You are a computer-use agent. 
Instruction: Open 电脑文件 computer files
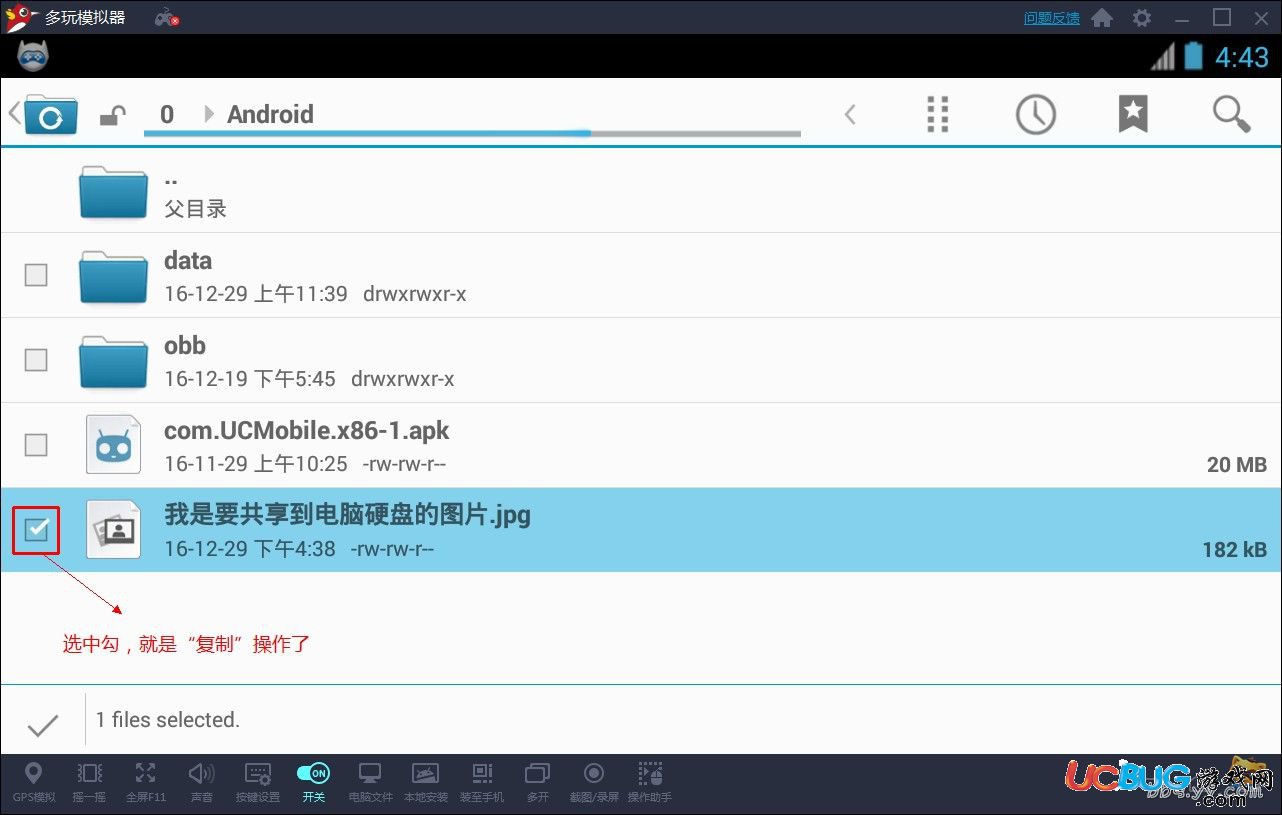pos(370,782)
